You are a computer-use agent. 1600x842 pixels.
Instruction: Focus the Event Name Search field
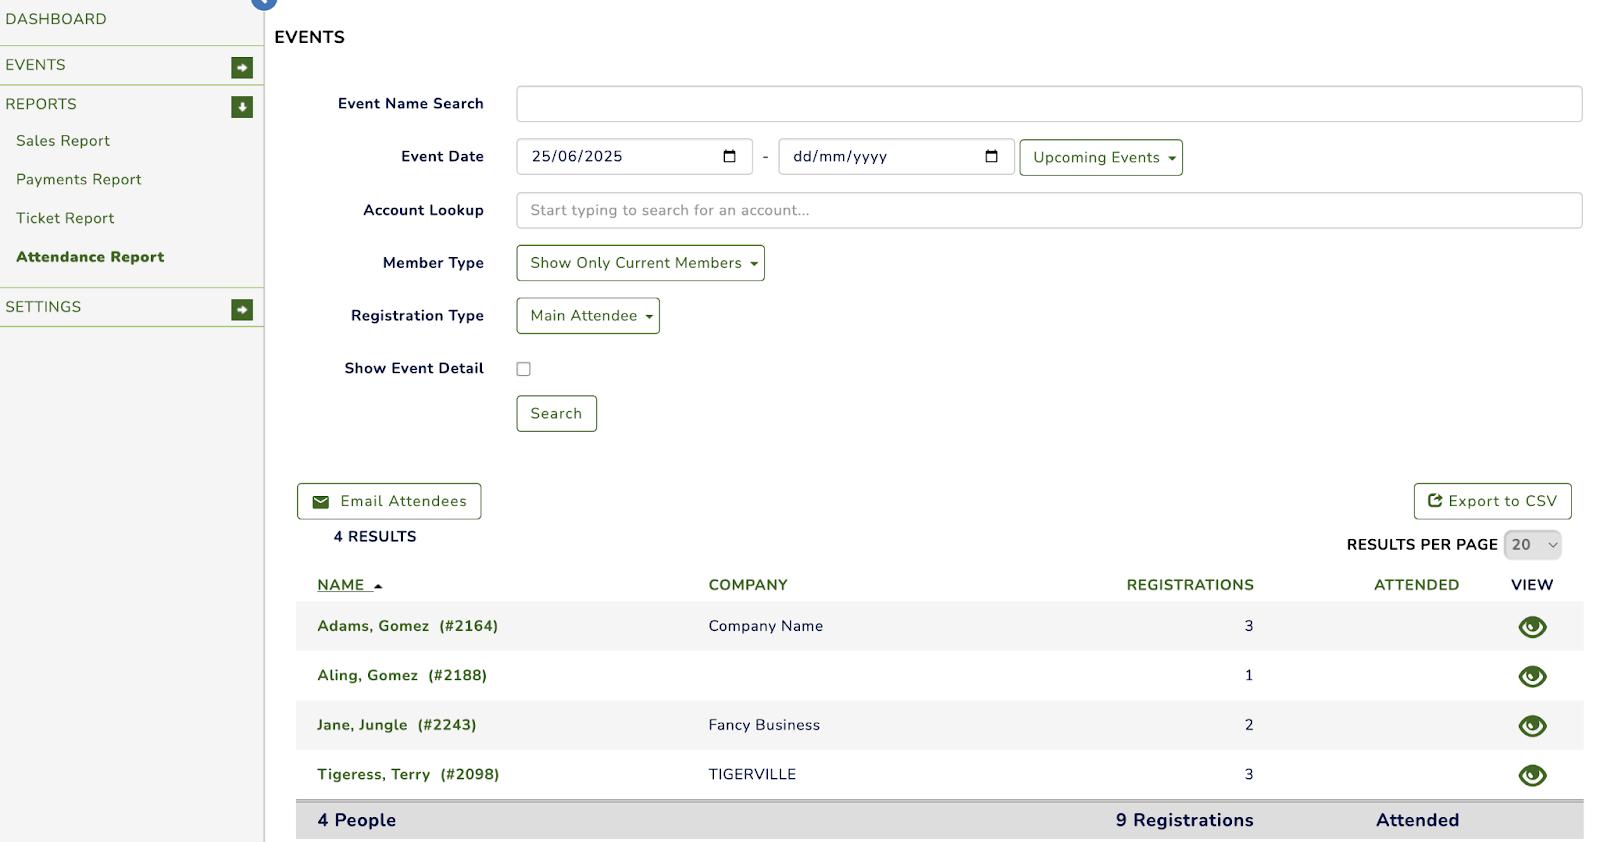point(1048,104)
